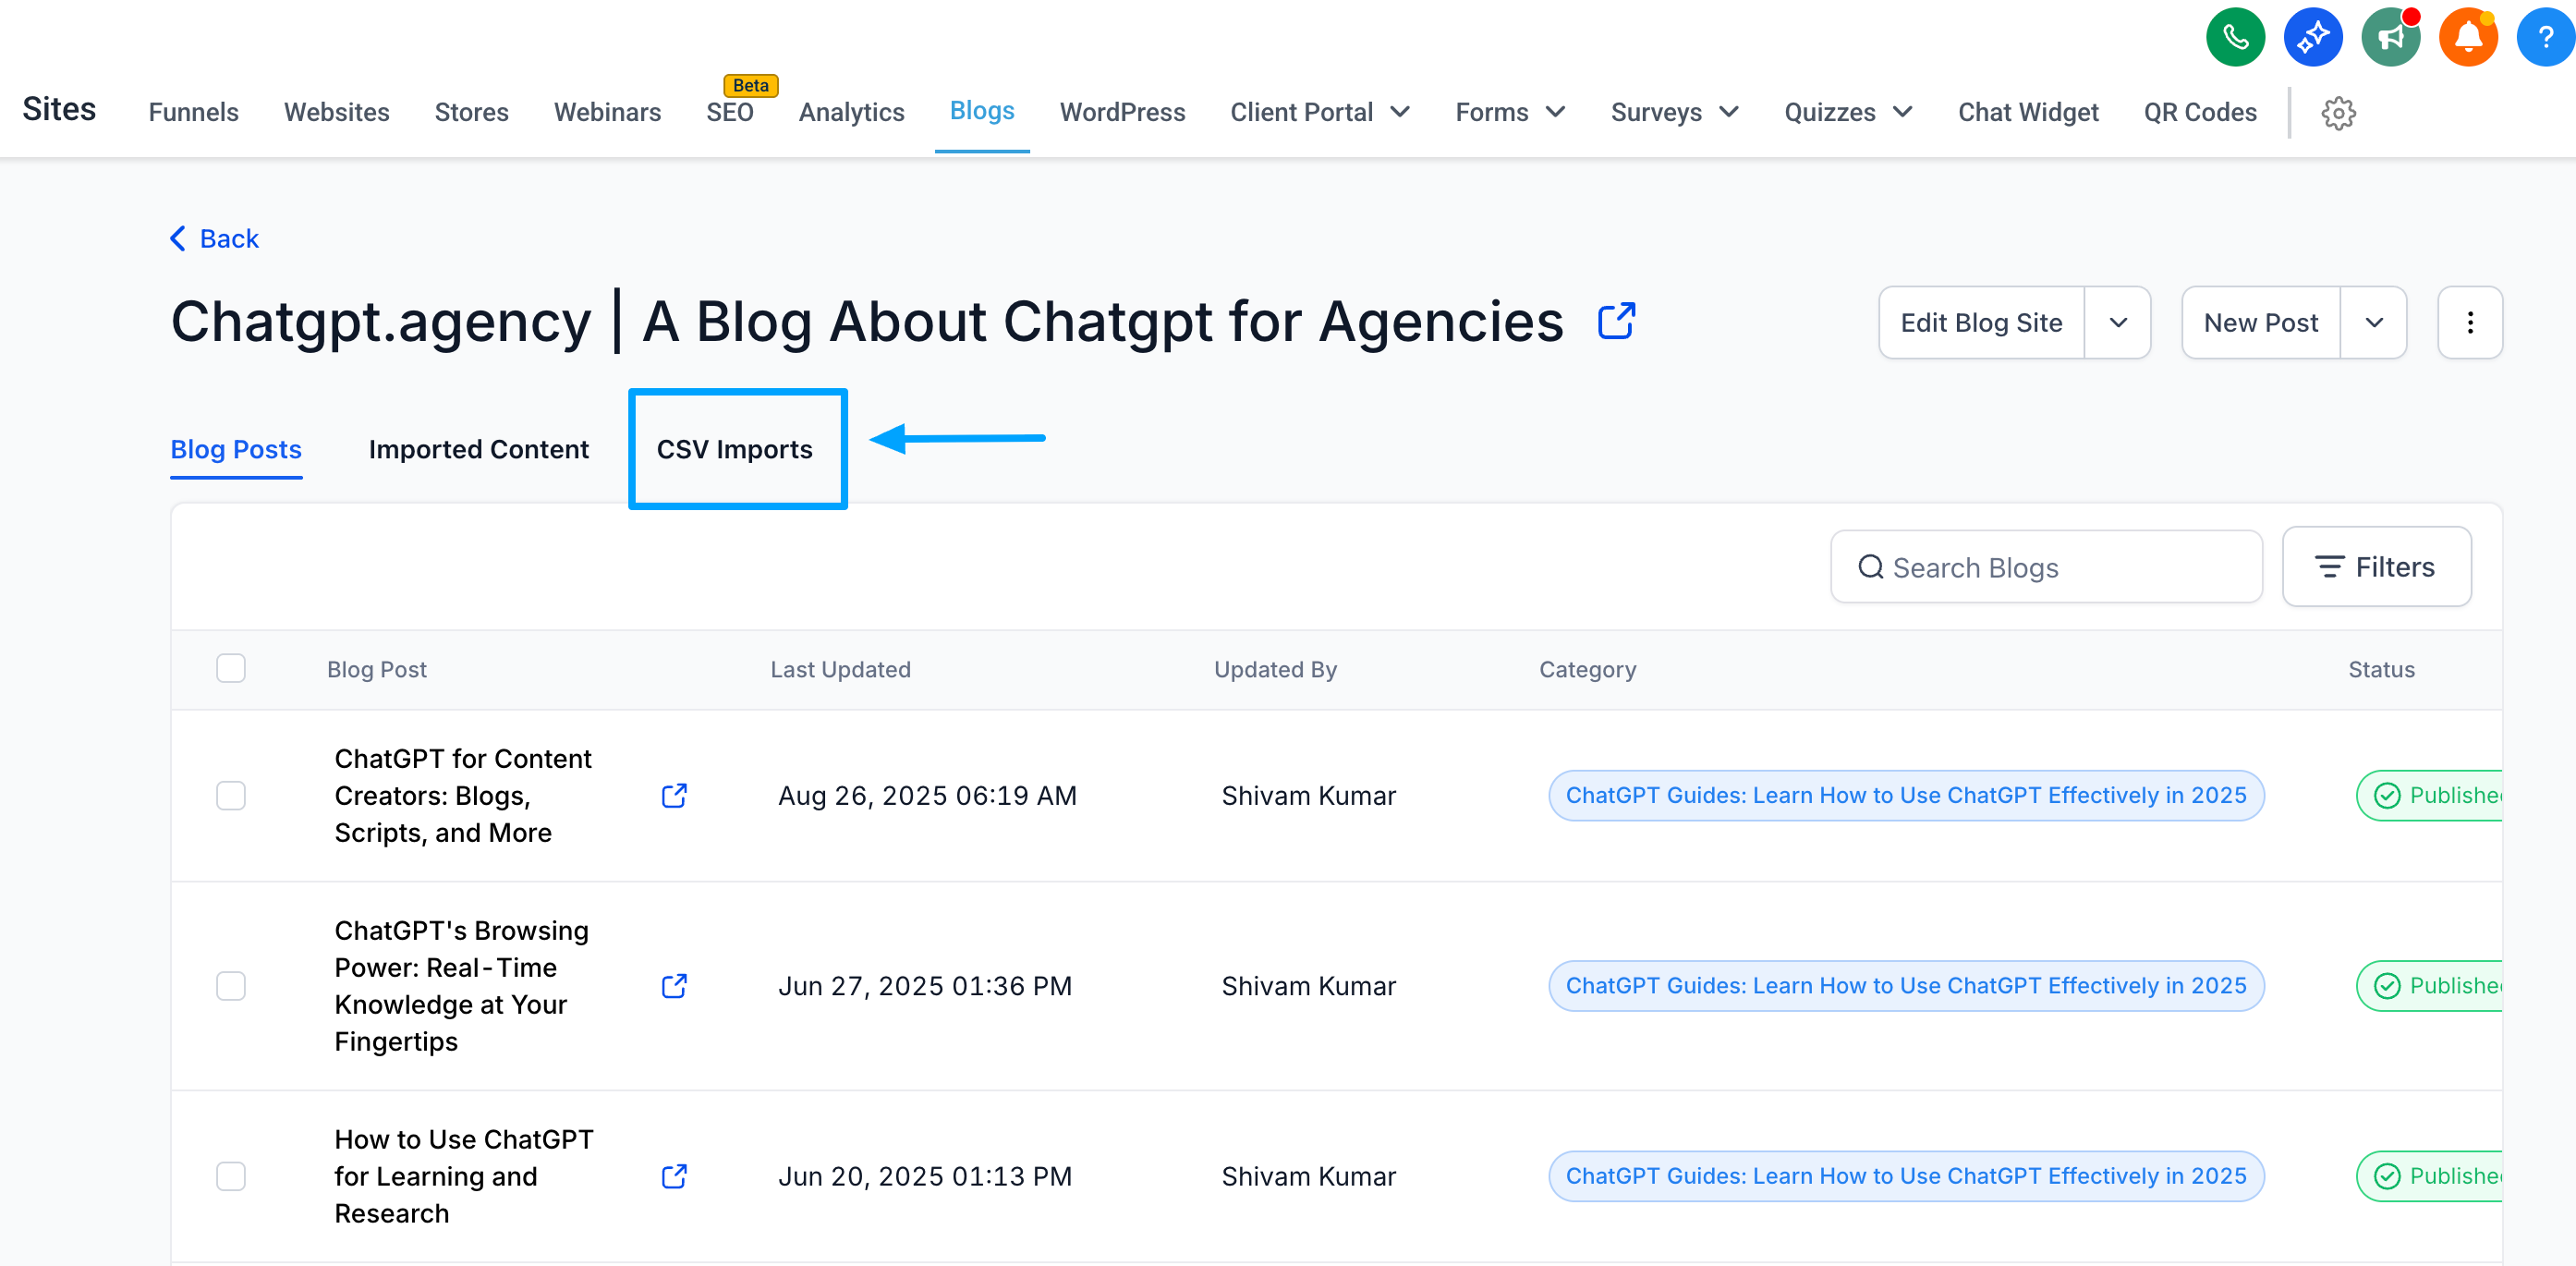2576x1266 pixels.
Task: Go back using the Back link
Action: point(214,238)
